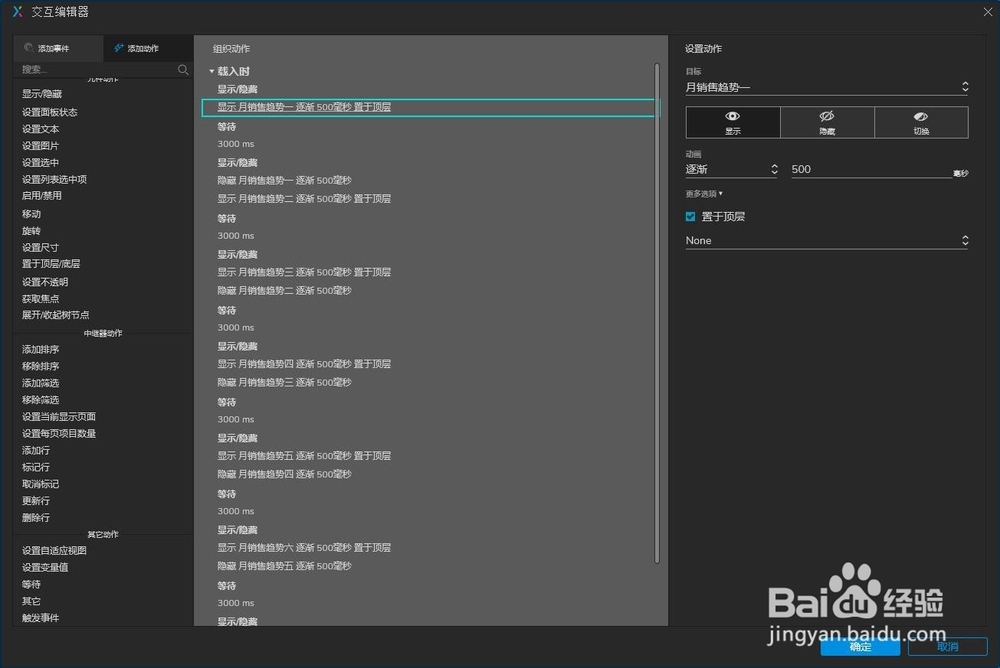Click the organize actions scrollbar
The image size is (1000, 668).
[657, 313]
